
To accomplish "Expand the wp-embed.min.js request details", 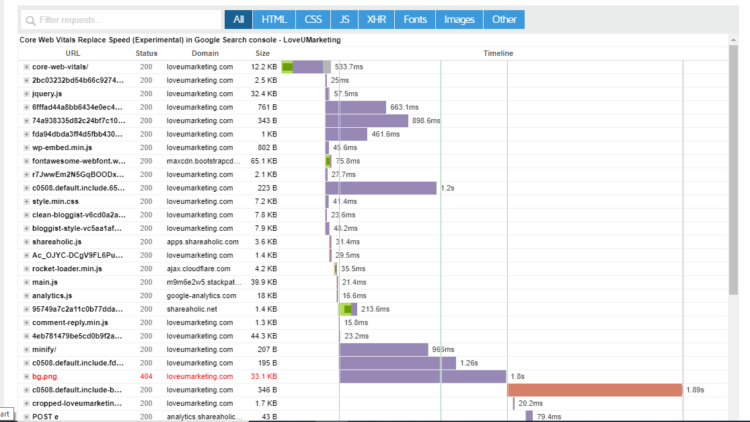I will 26,148.
